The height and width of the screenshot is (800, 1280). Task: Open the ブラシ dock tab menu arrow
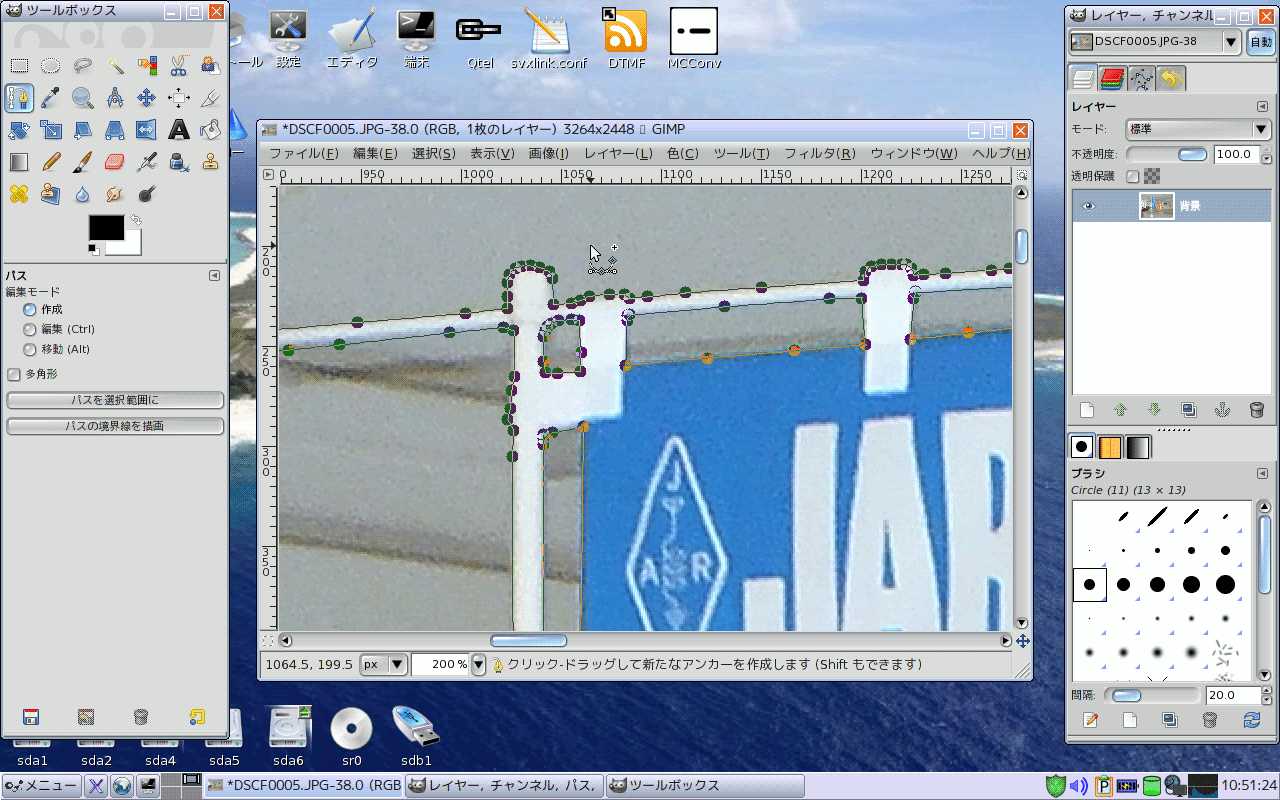(x=1262, y=473)
